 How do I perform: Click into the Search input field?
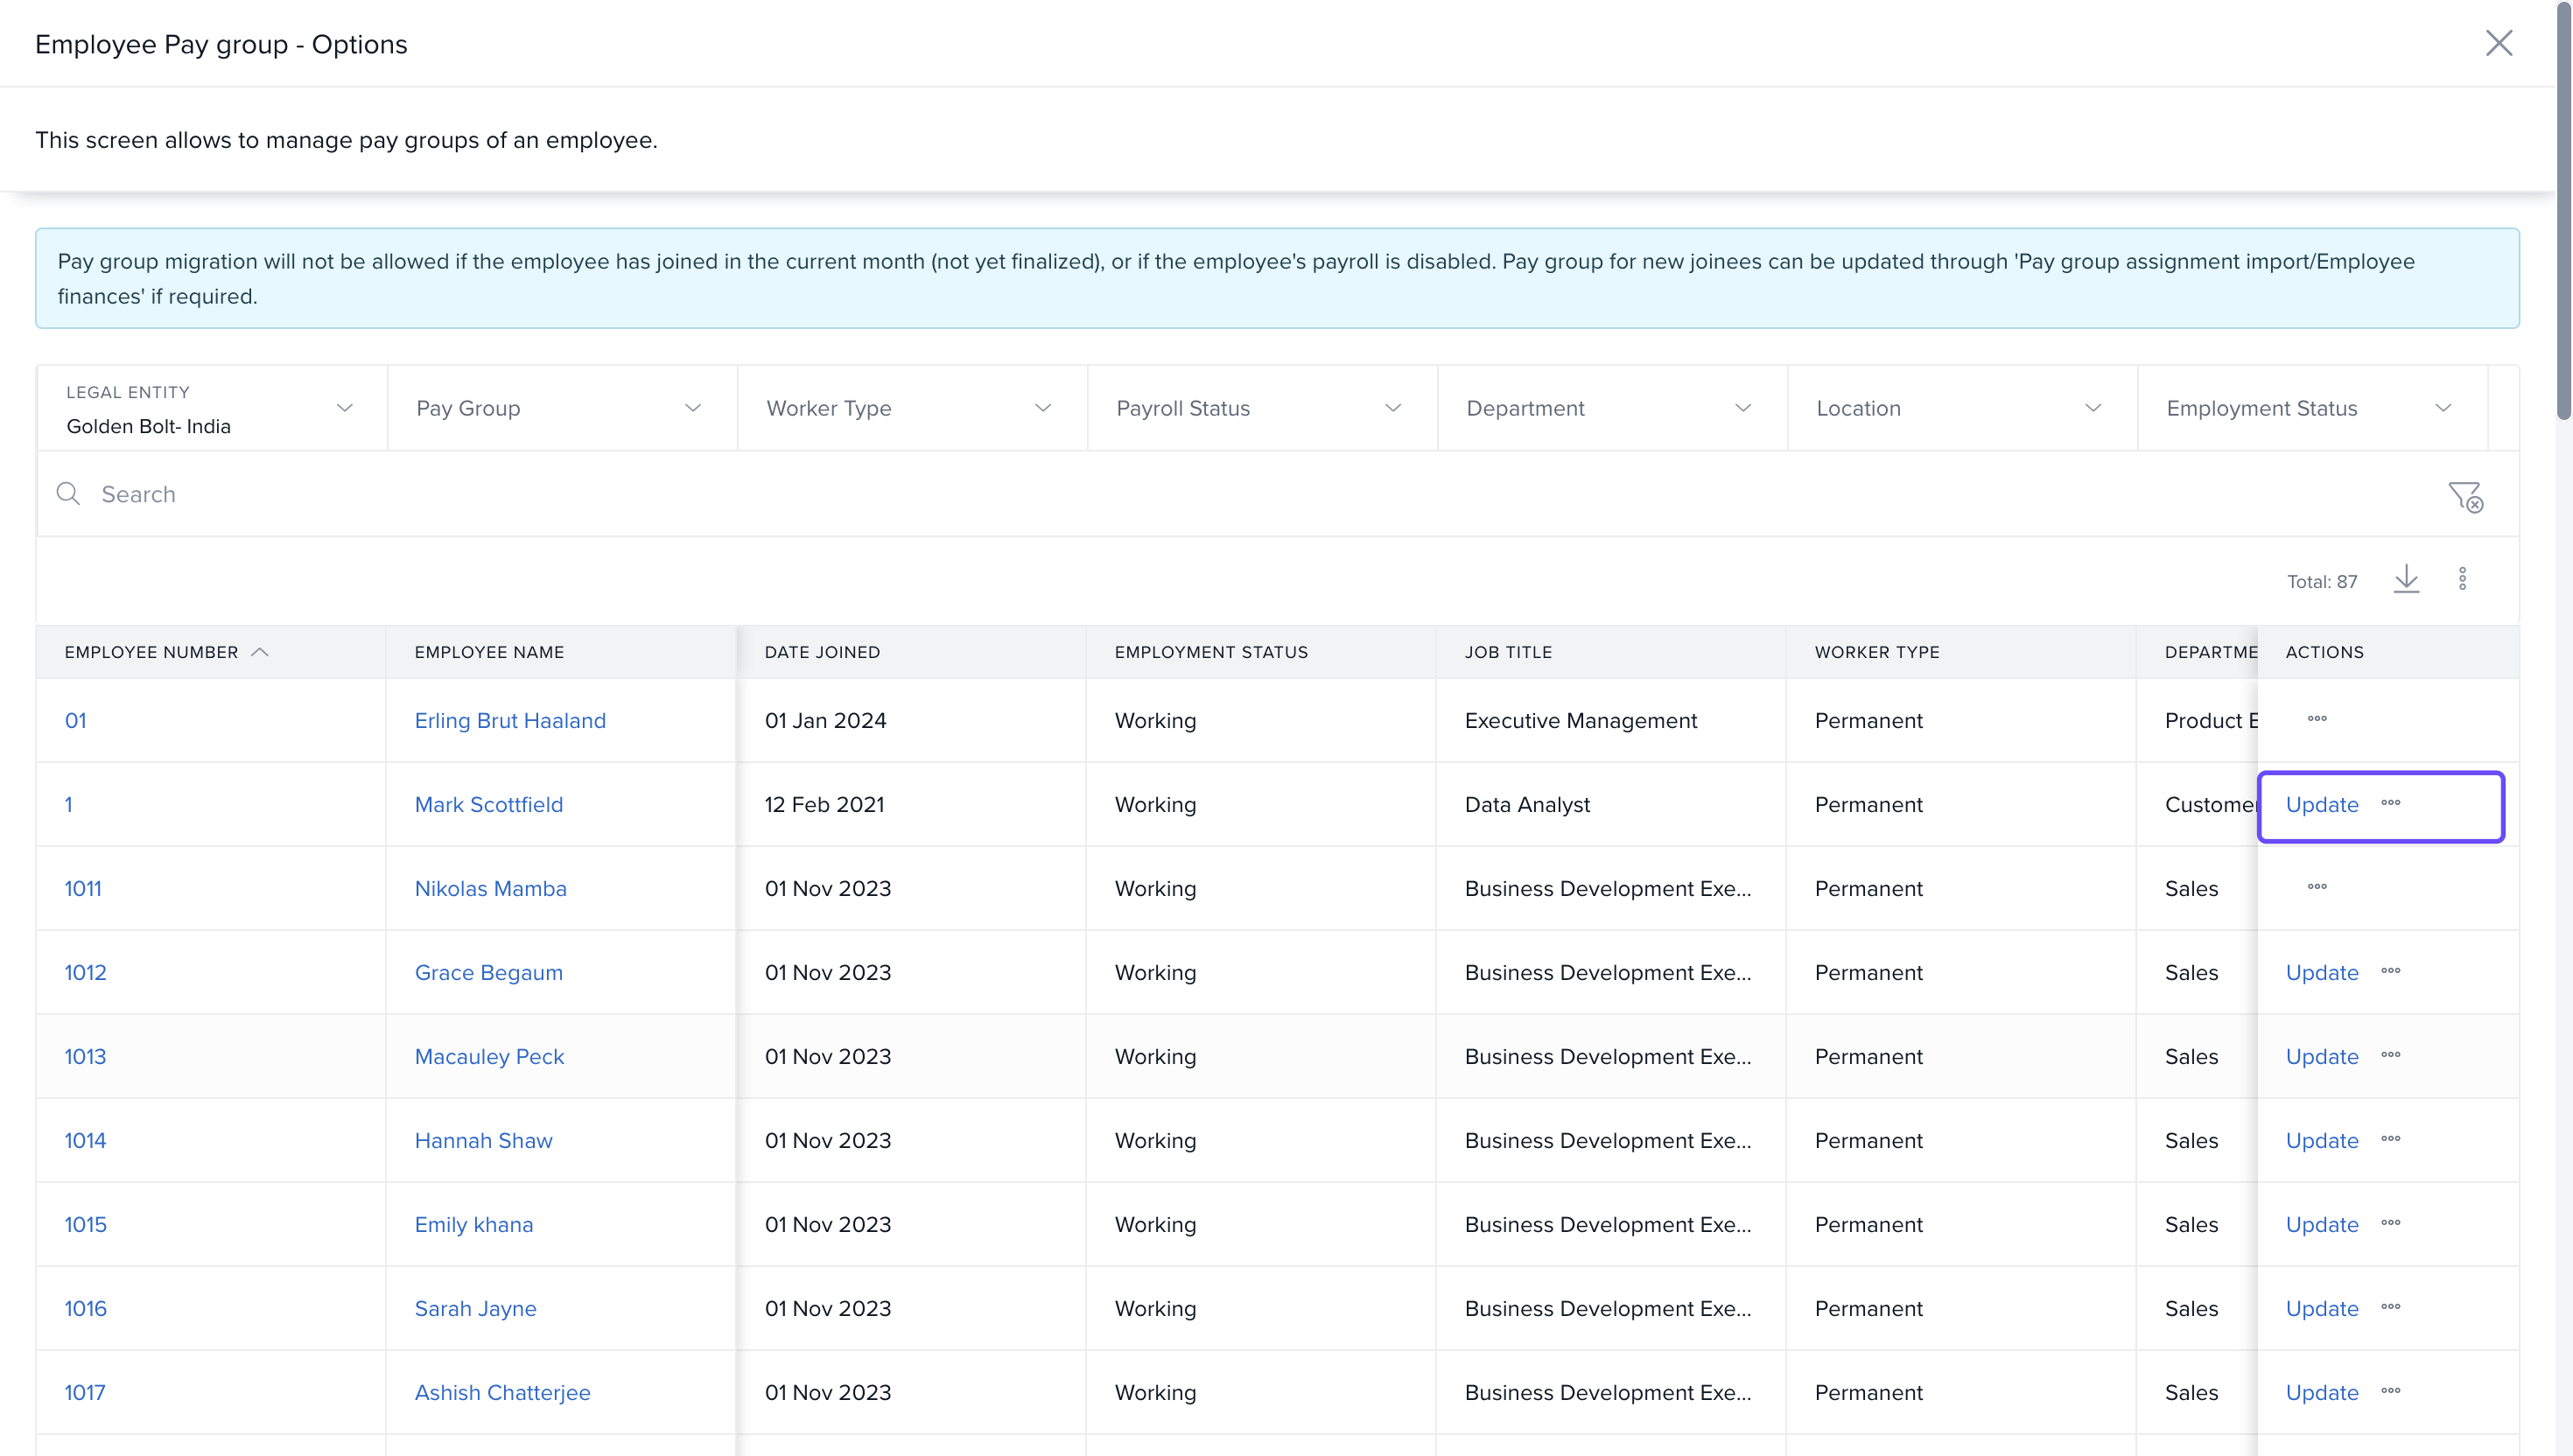click(1200, 494)
